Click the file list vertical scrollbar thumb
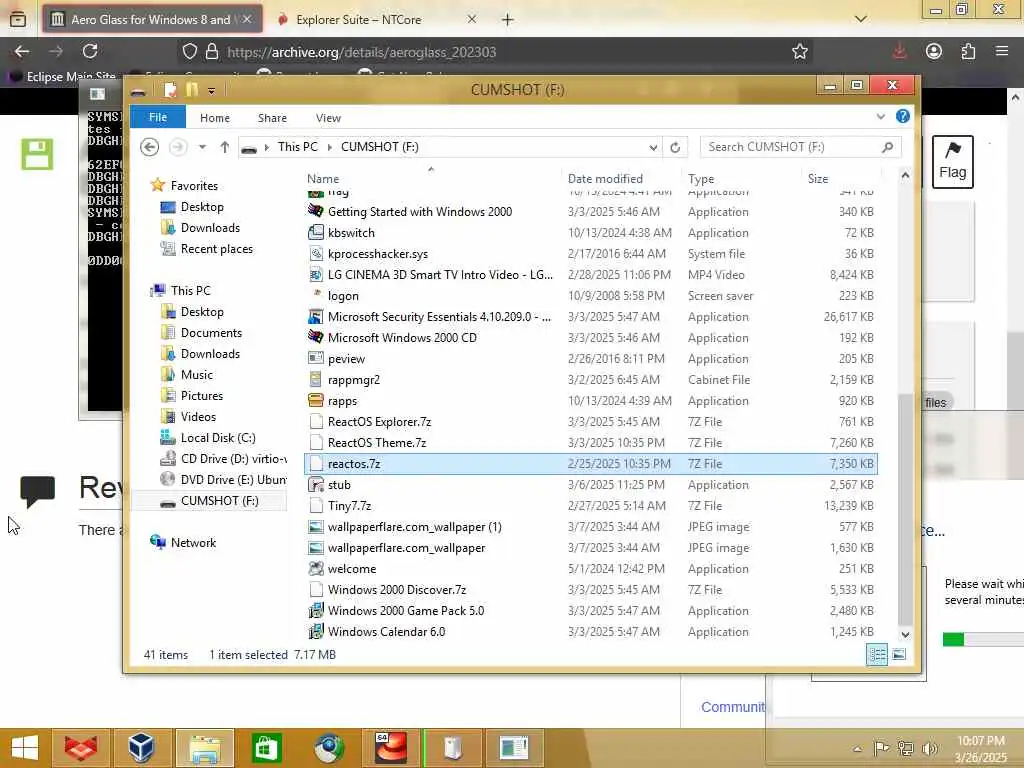Image resolution: width=1024 pixels, height=768 pixels. coord(905,509)
